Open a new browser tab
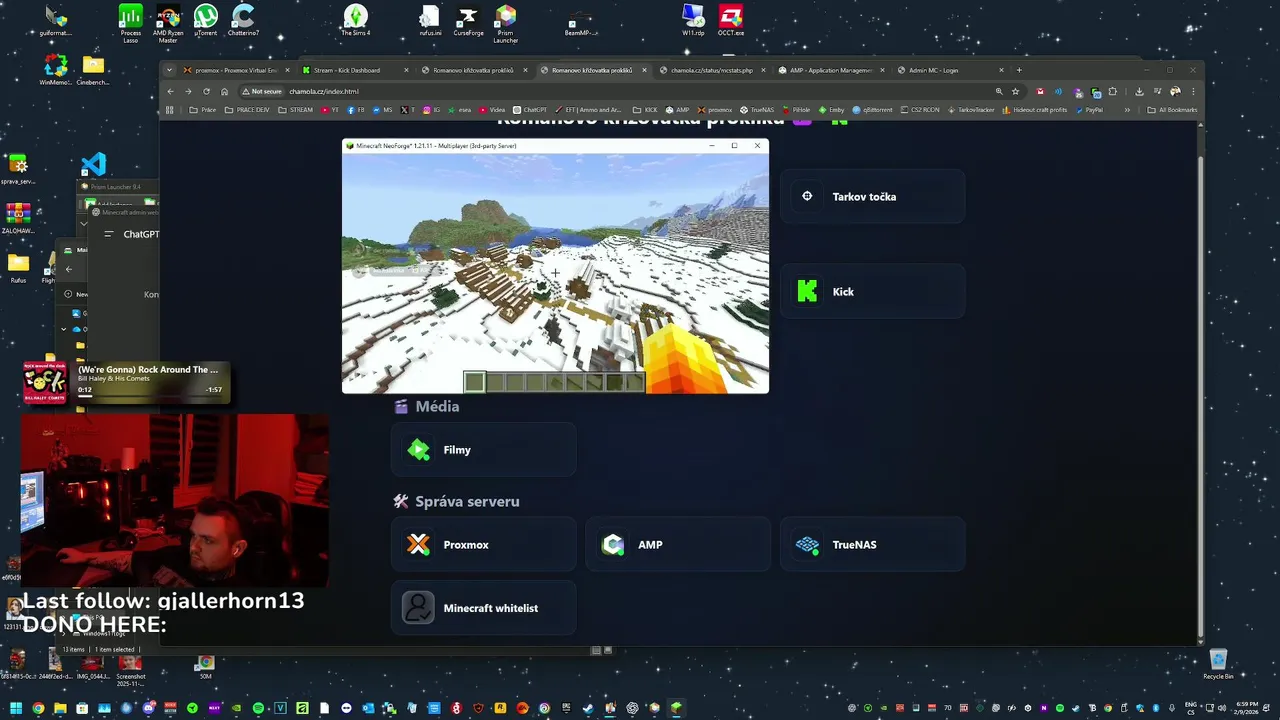1280x720 pixels. [x=1019, y=70]
